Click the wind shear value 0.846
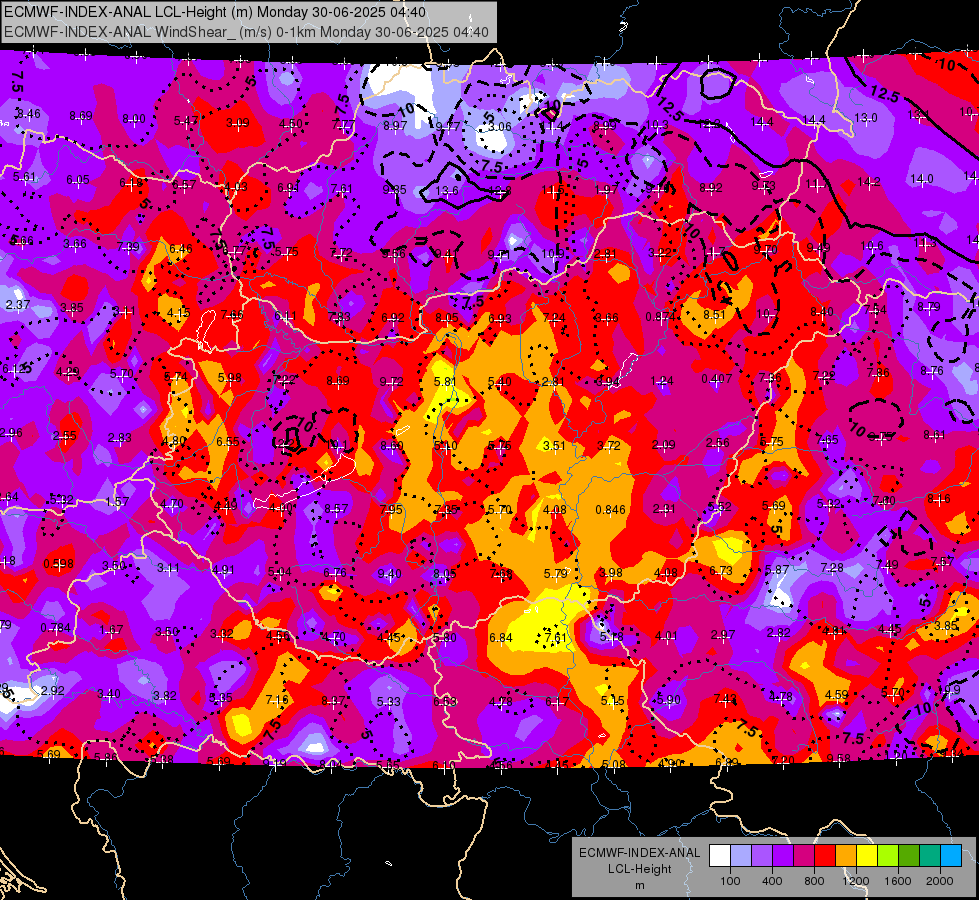Screen dimensions: 979x900 coord(610,510)
